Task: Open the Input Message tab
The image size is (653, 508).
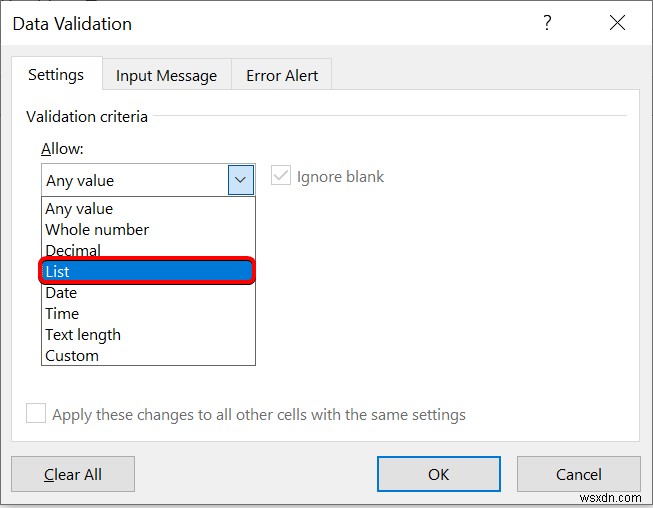Action: (167, 75)
